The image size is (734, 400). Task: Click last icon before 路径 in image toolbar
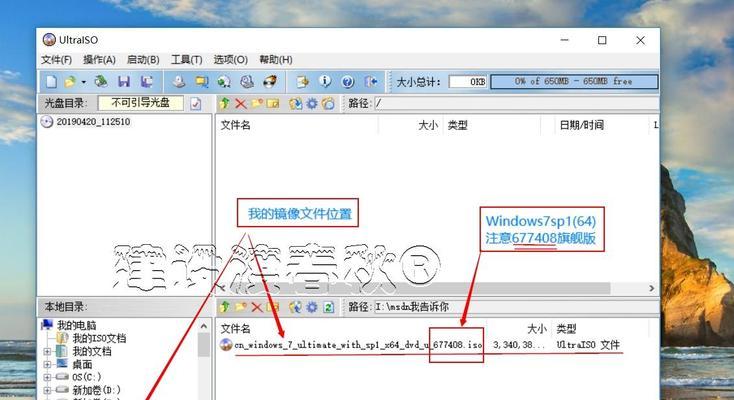point(328,104)
